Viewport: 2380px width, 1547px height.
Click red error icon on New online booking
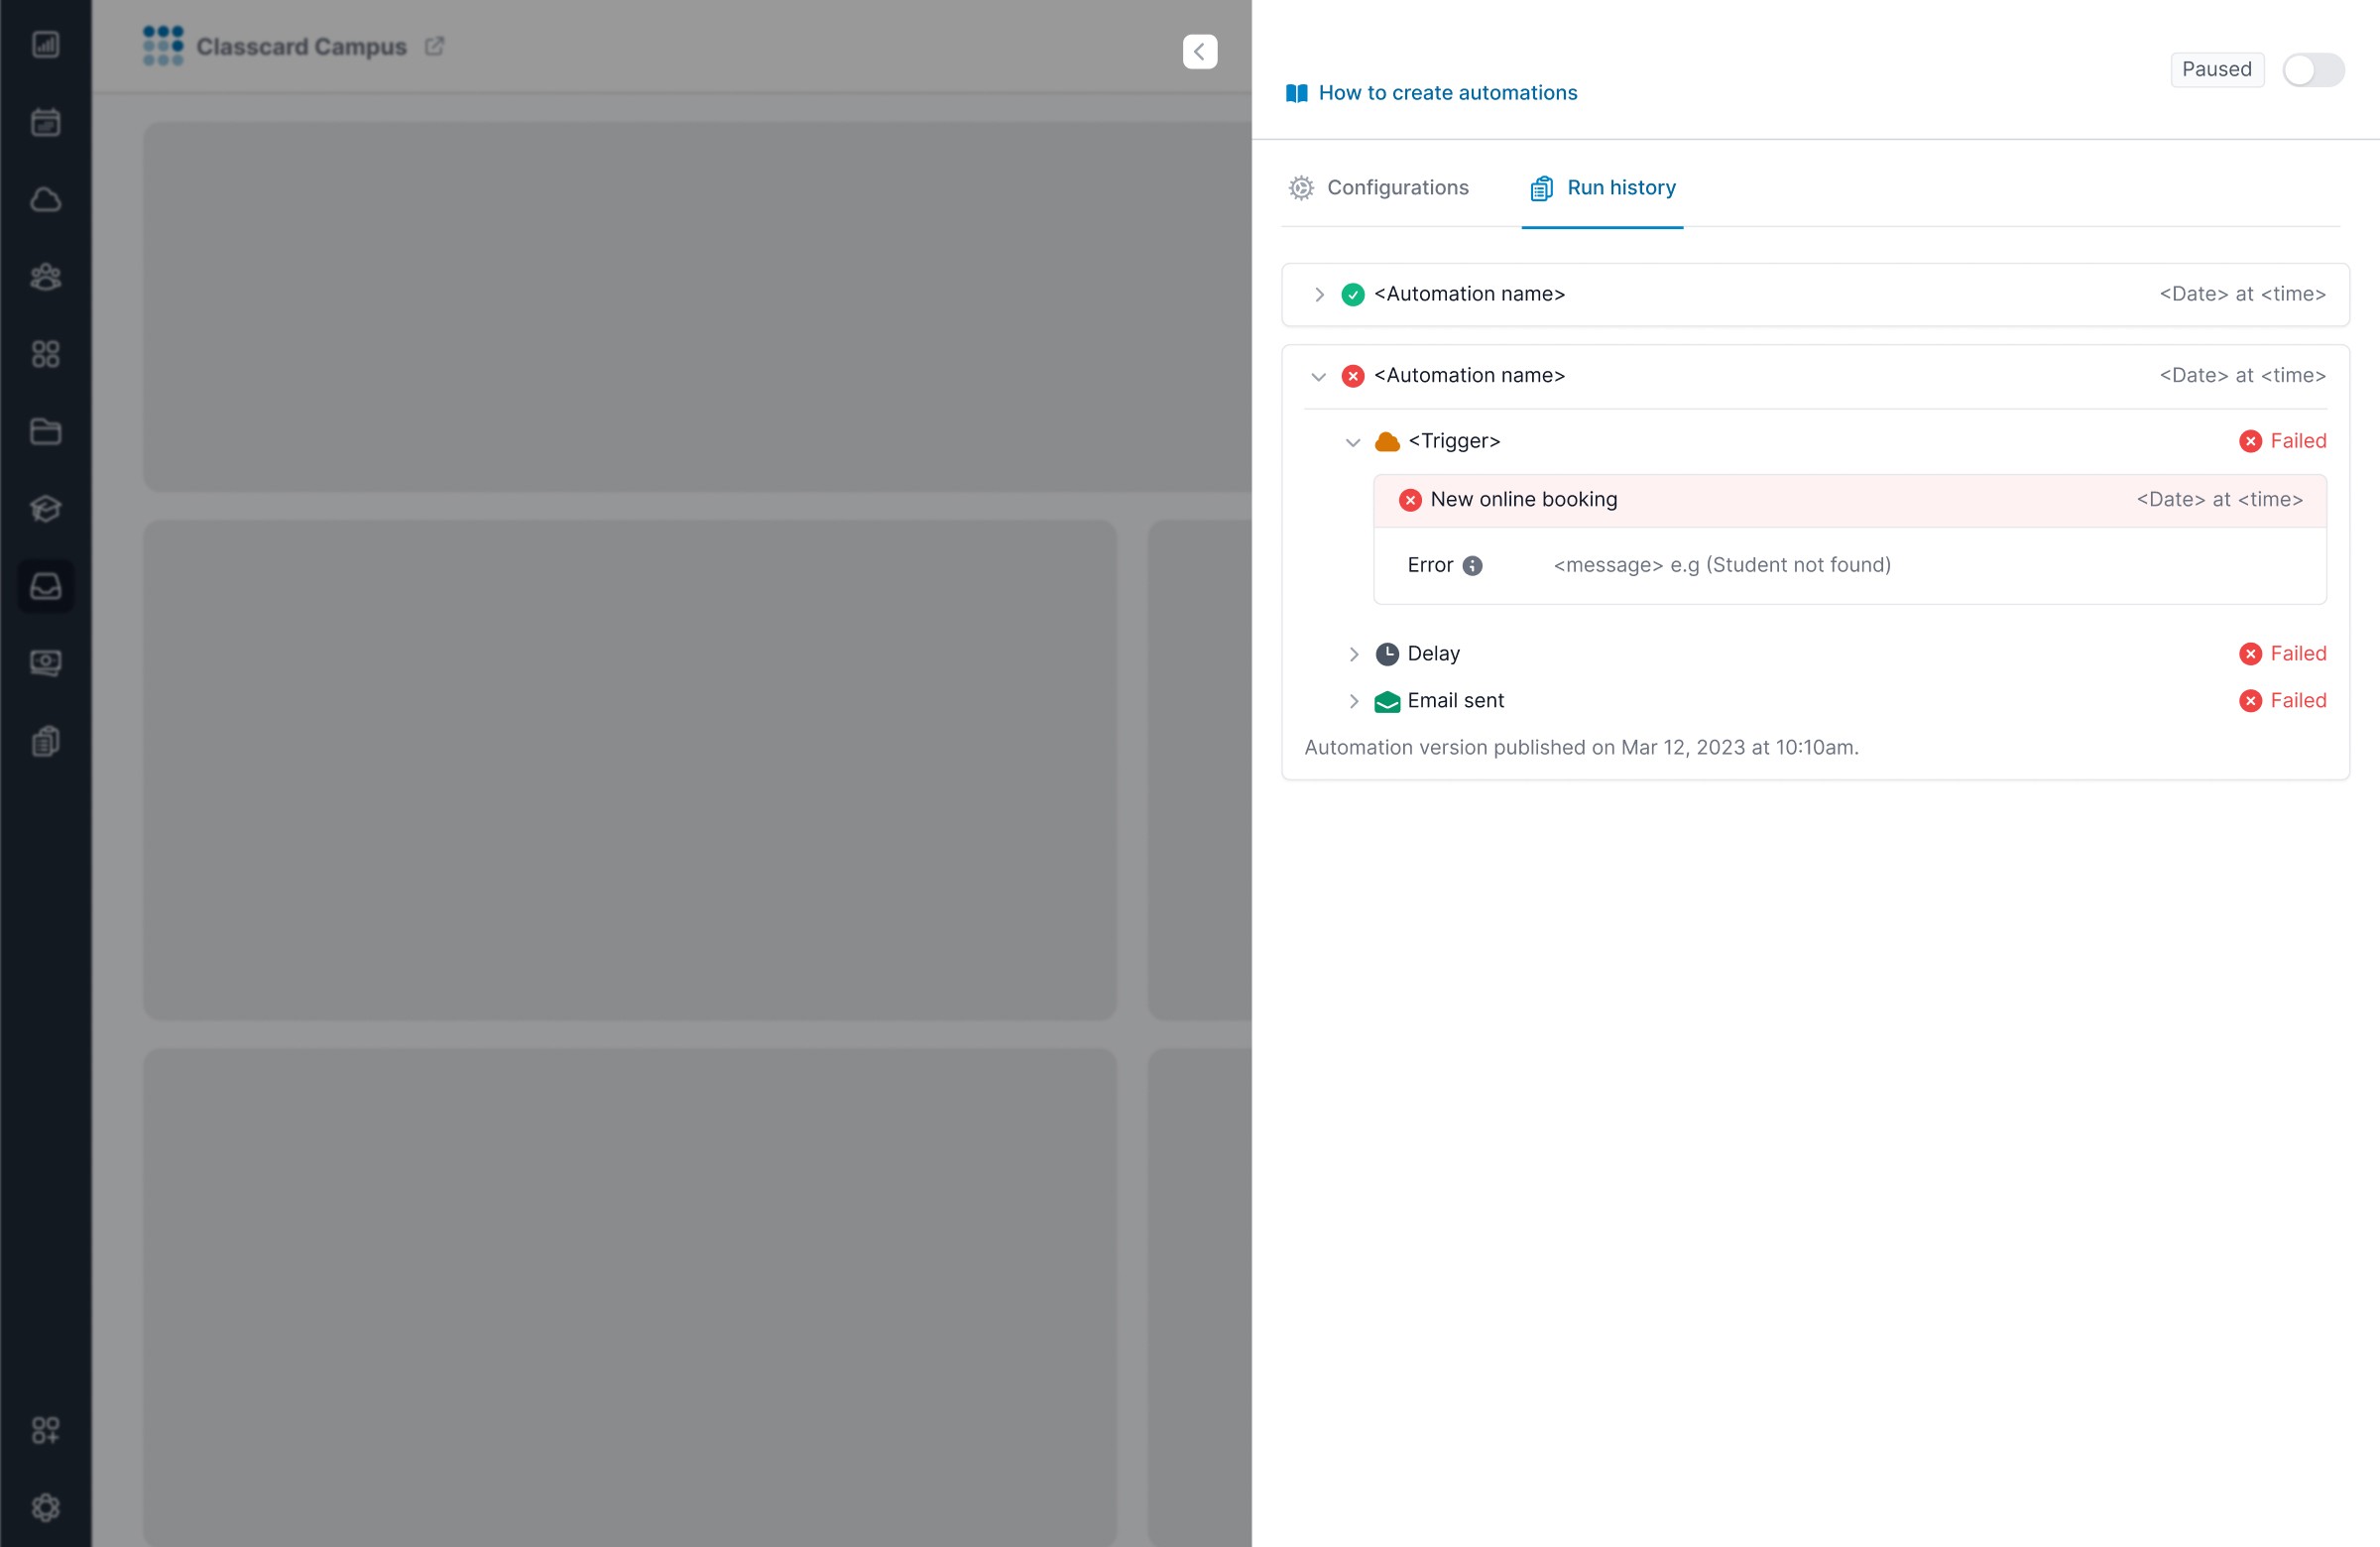click(x=1410, y=500)
